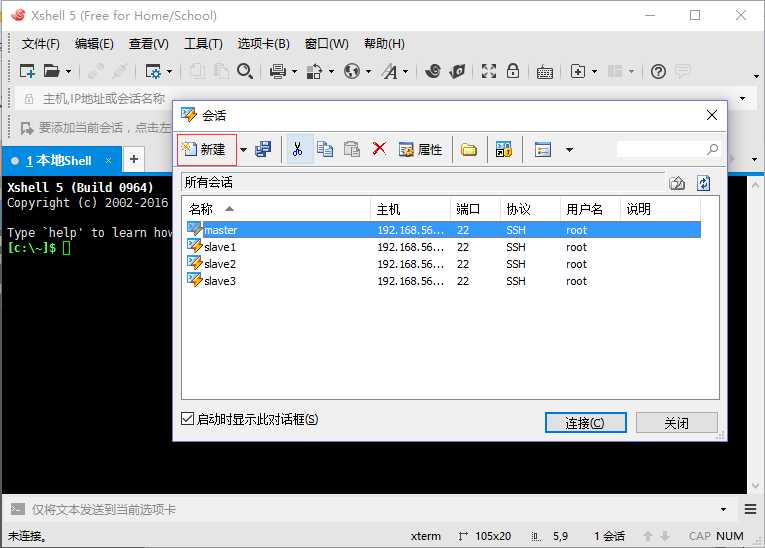Click the keyboard mapping icon in toolbar
Screen dimensions: 765x548
[x=544, y=73]
